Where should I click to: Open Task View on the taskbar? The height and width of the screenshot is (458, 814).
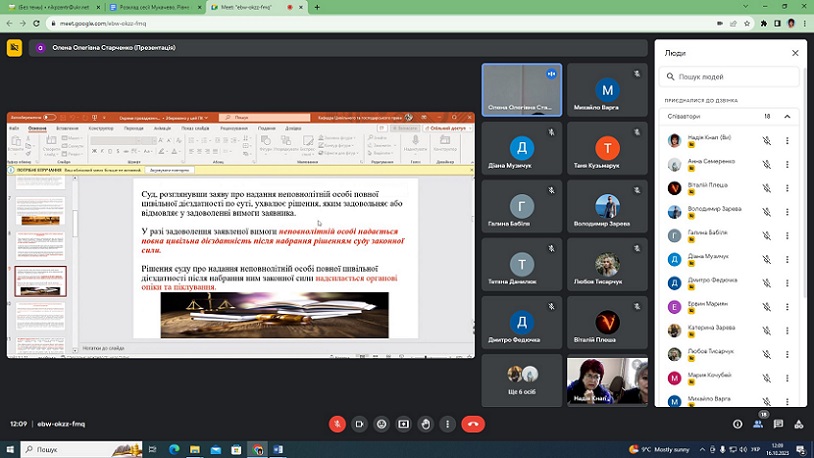[x=153, y=449]
